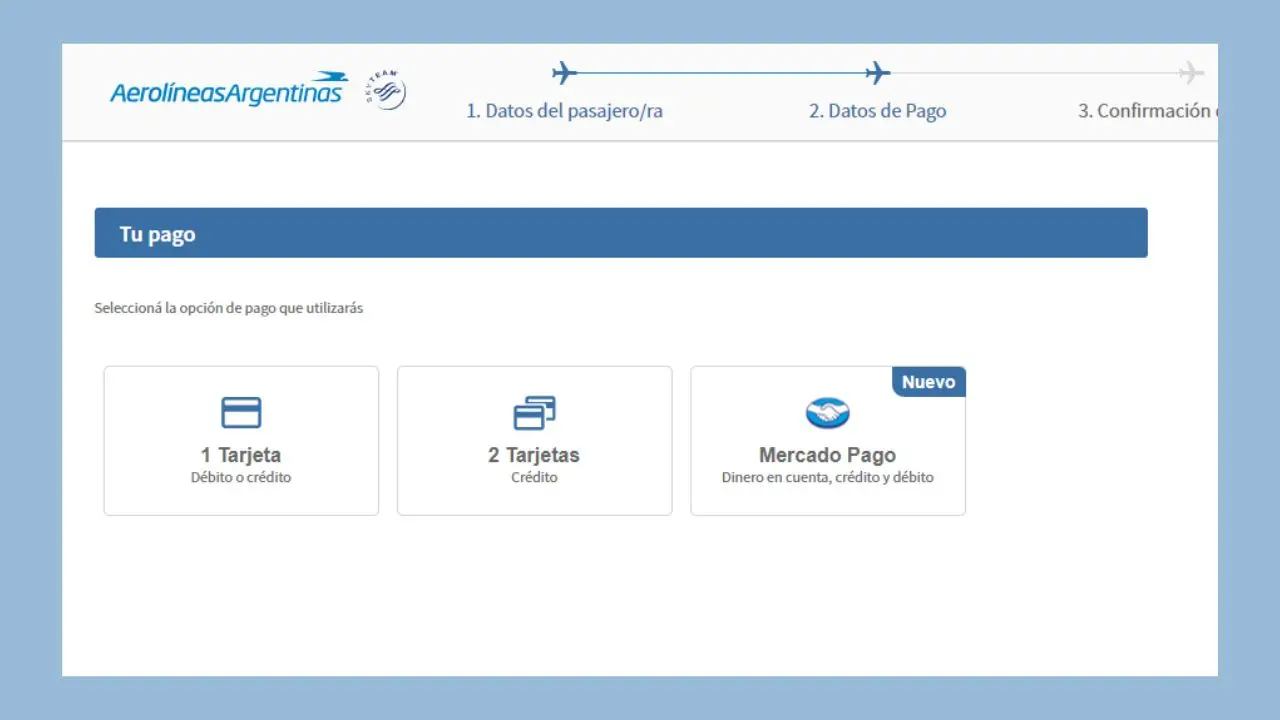Viewport: 1280px width, 720px height.
Task: Click the Nuevo badge on Mercado Pago
Action: point(929,382)
